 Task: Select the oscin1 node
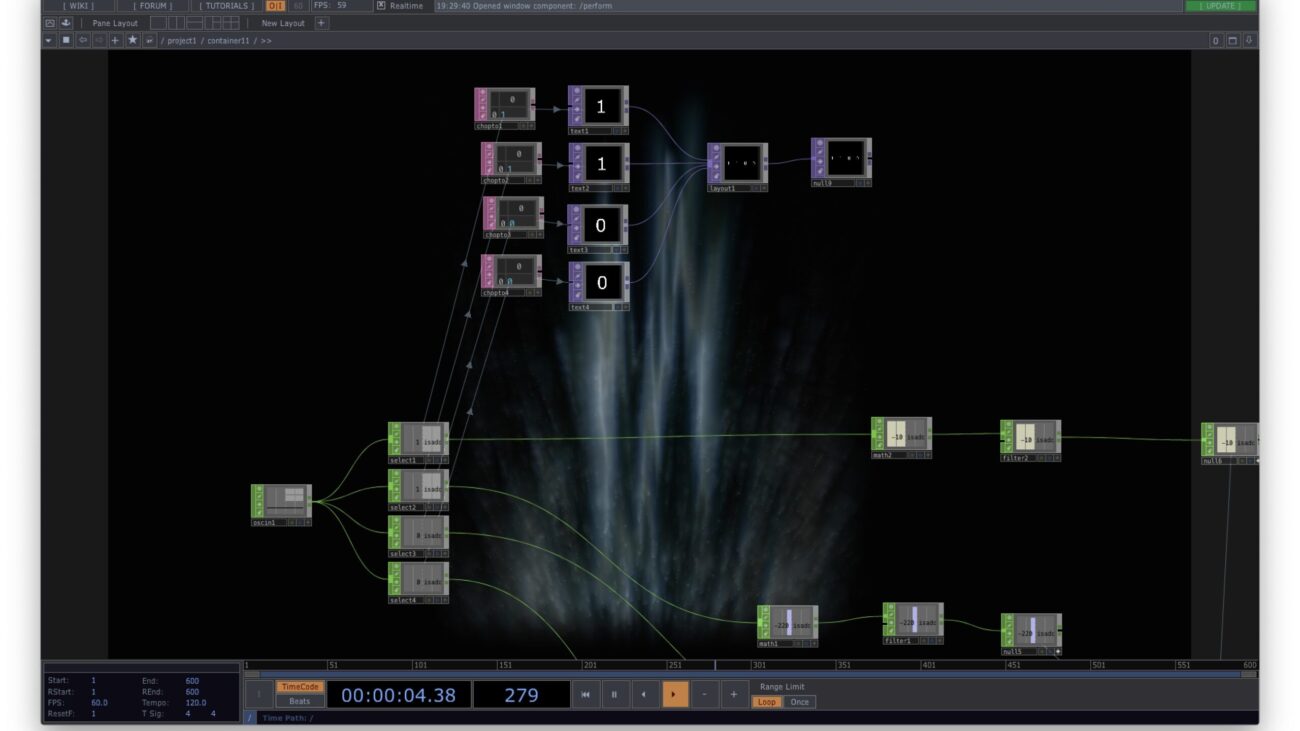point(281,501)
